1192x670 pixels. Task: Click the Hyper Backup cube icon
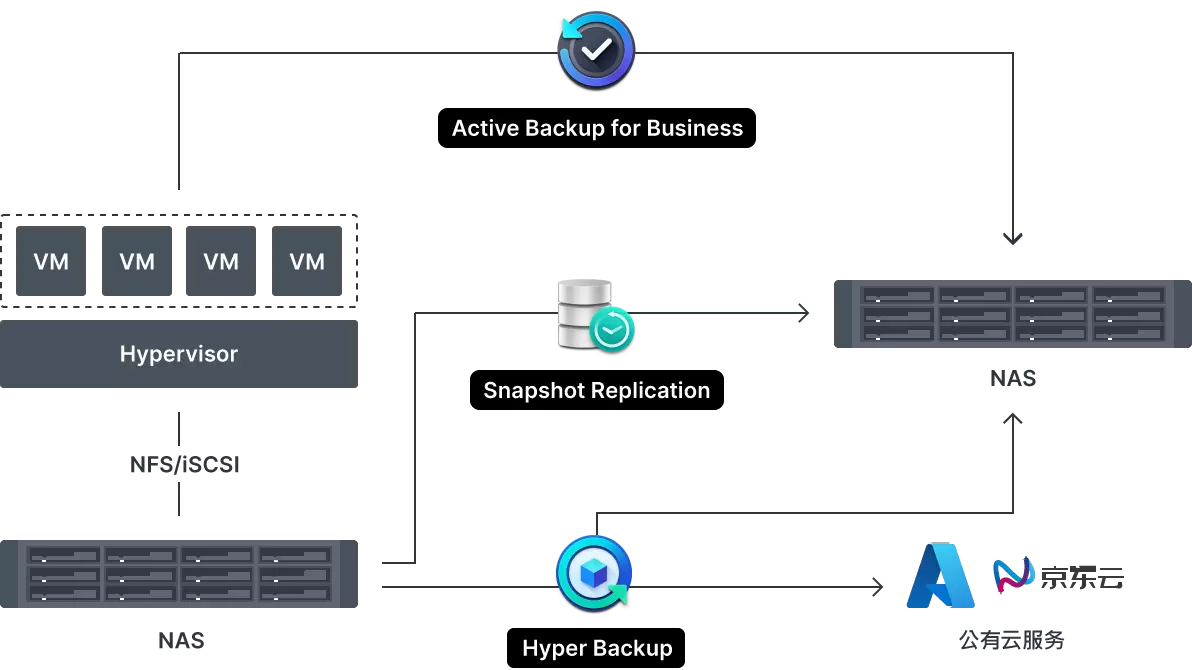point(594,573)
